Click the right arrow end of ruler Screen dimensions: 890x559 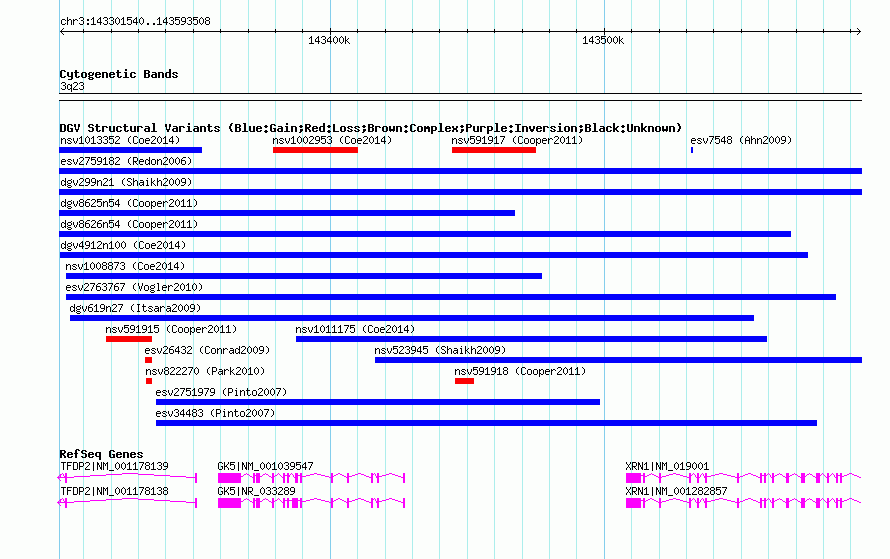click(x=858, y=32)
